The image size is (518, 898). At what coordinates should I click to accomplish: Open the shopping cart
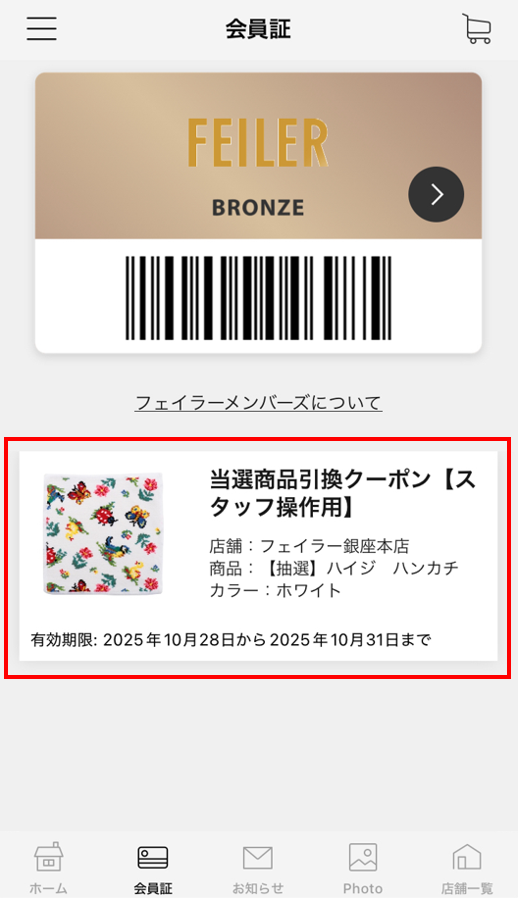[x=477, y=29]
